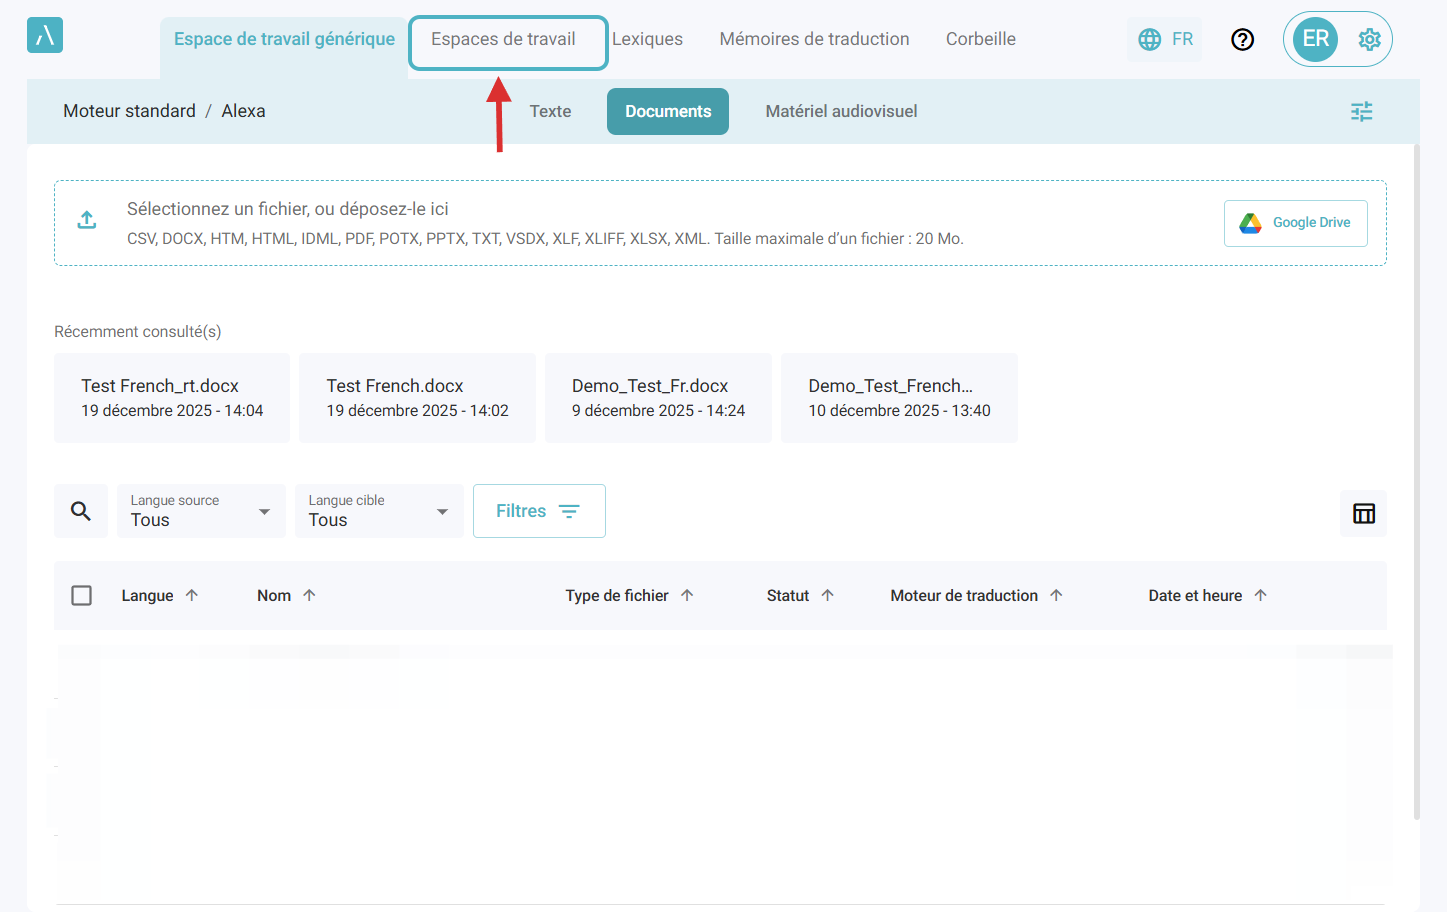
Task: Toggle the select-all checkbox in table header
Action: coord(82,595)
